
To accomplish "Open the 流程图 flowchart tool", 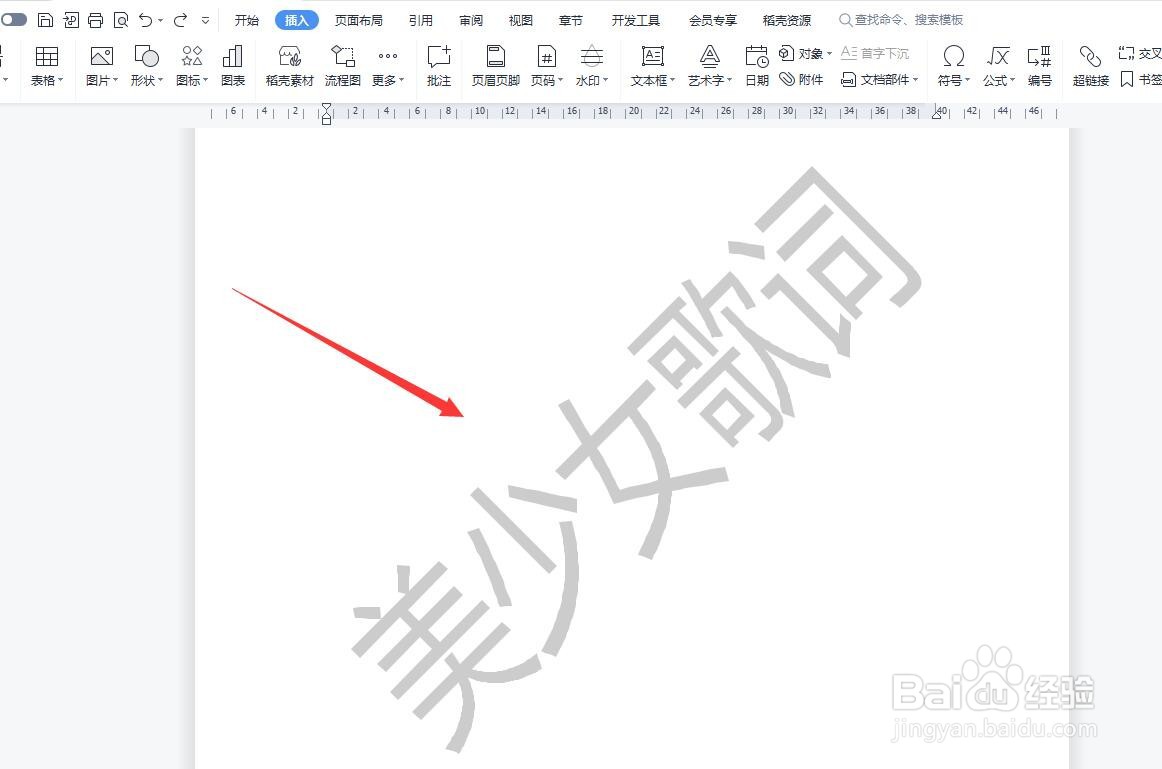I will click(342, 65).
